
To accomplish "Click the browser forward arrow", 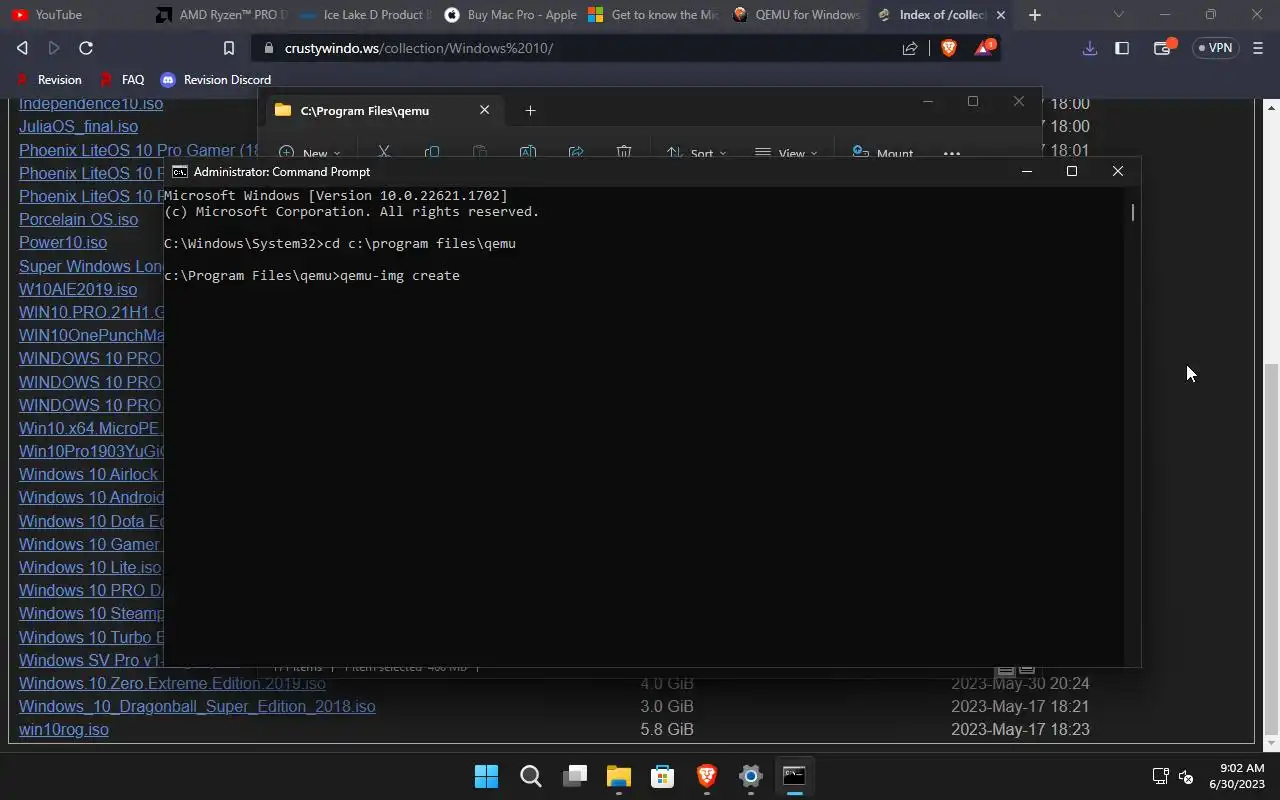I will tap(54, 48).
